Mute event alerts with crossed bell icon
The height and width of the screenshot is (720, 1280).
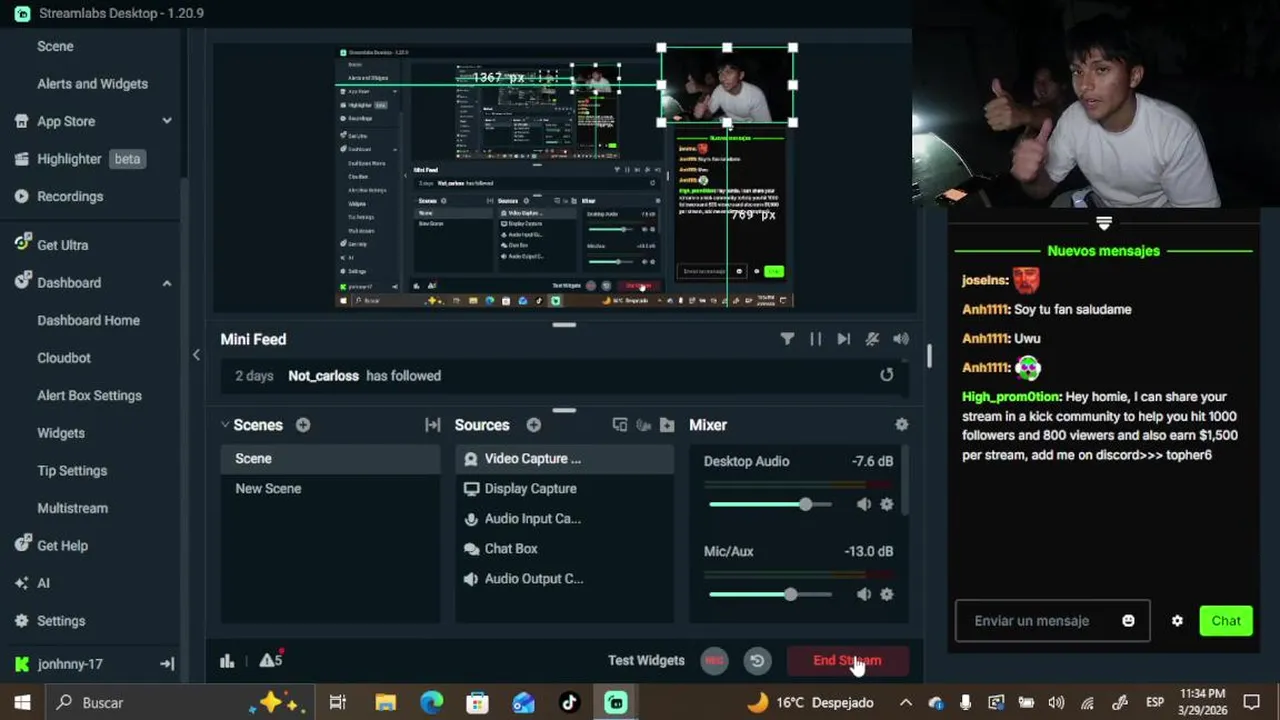click(872, 339)
